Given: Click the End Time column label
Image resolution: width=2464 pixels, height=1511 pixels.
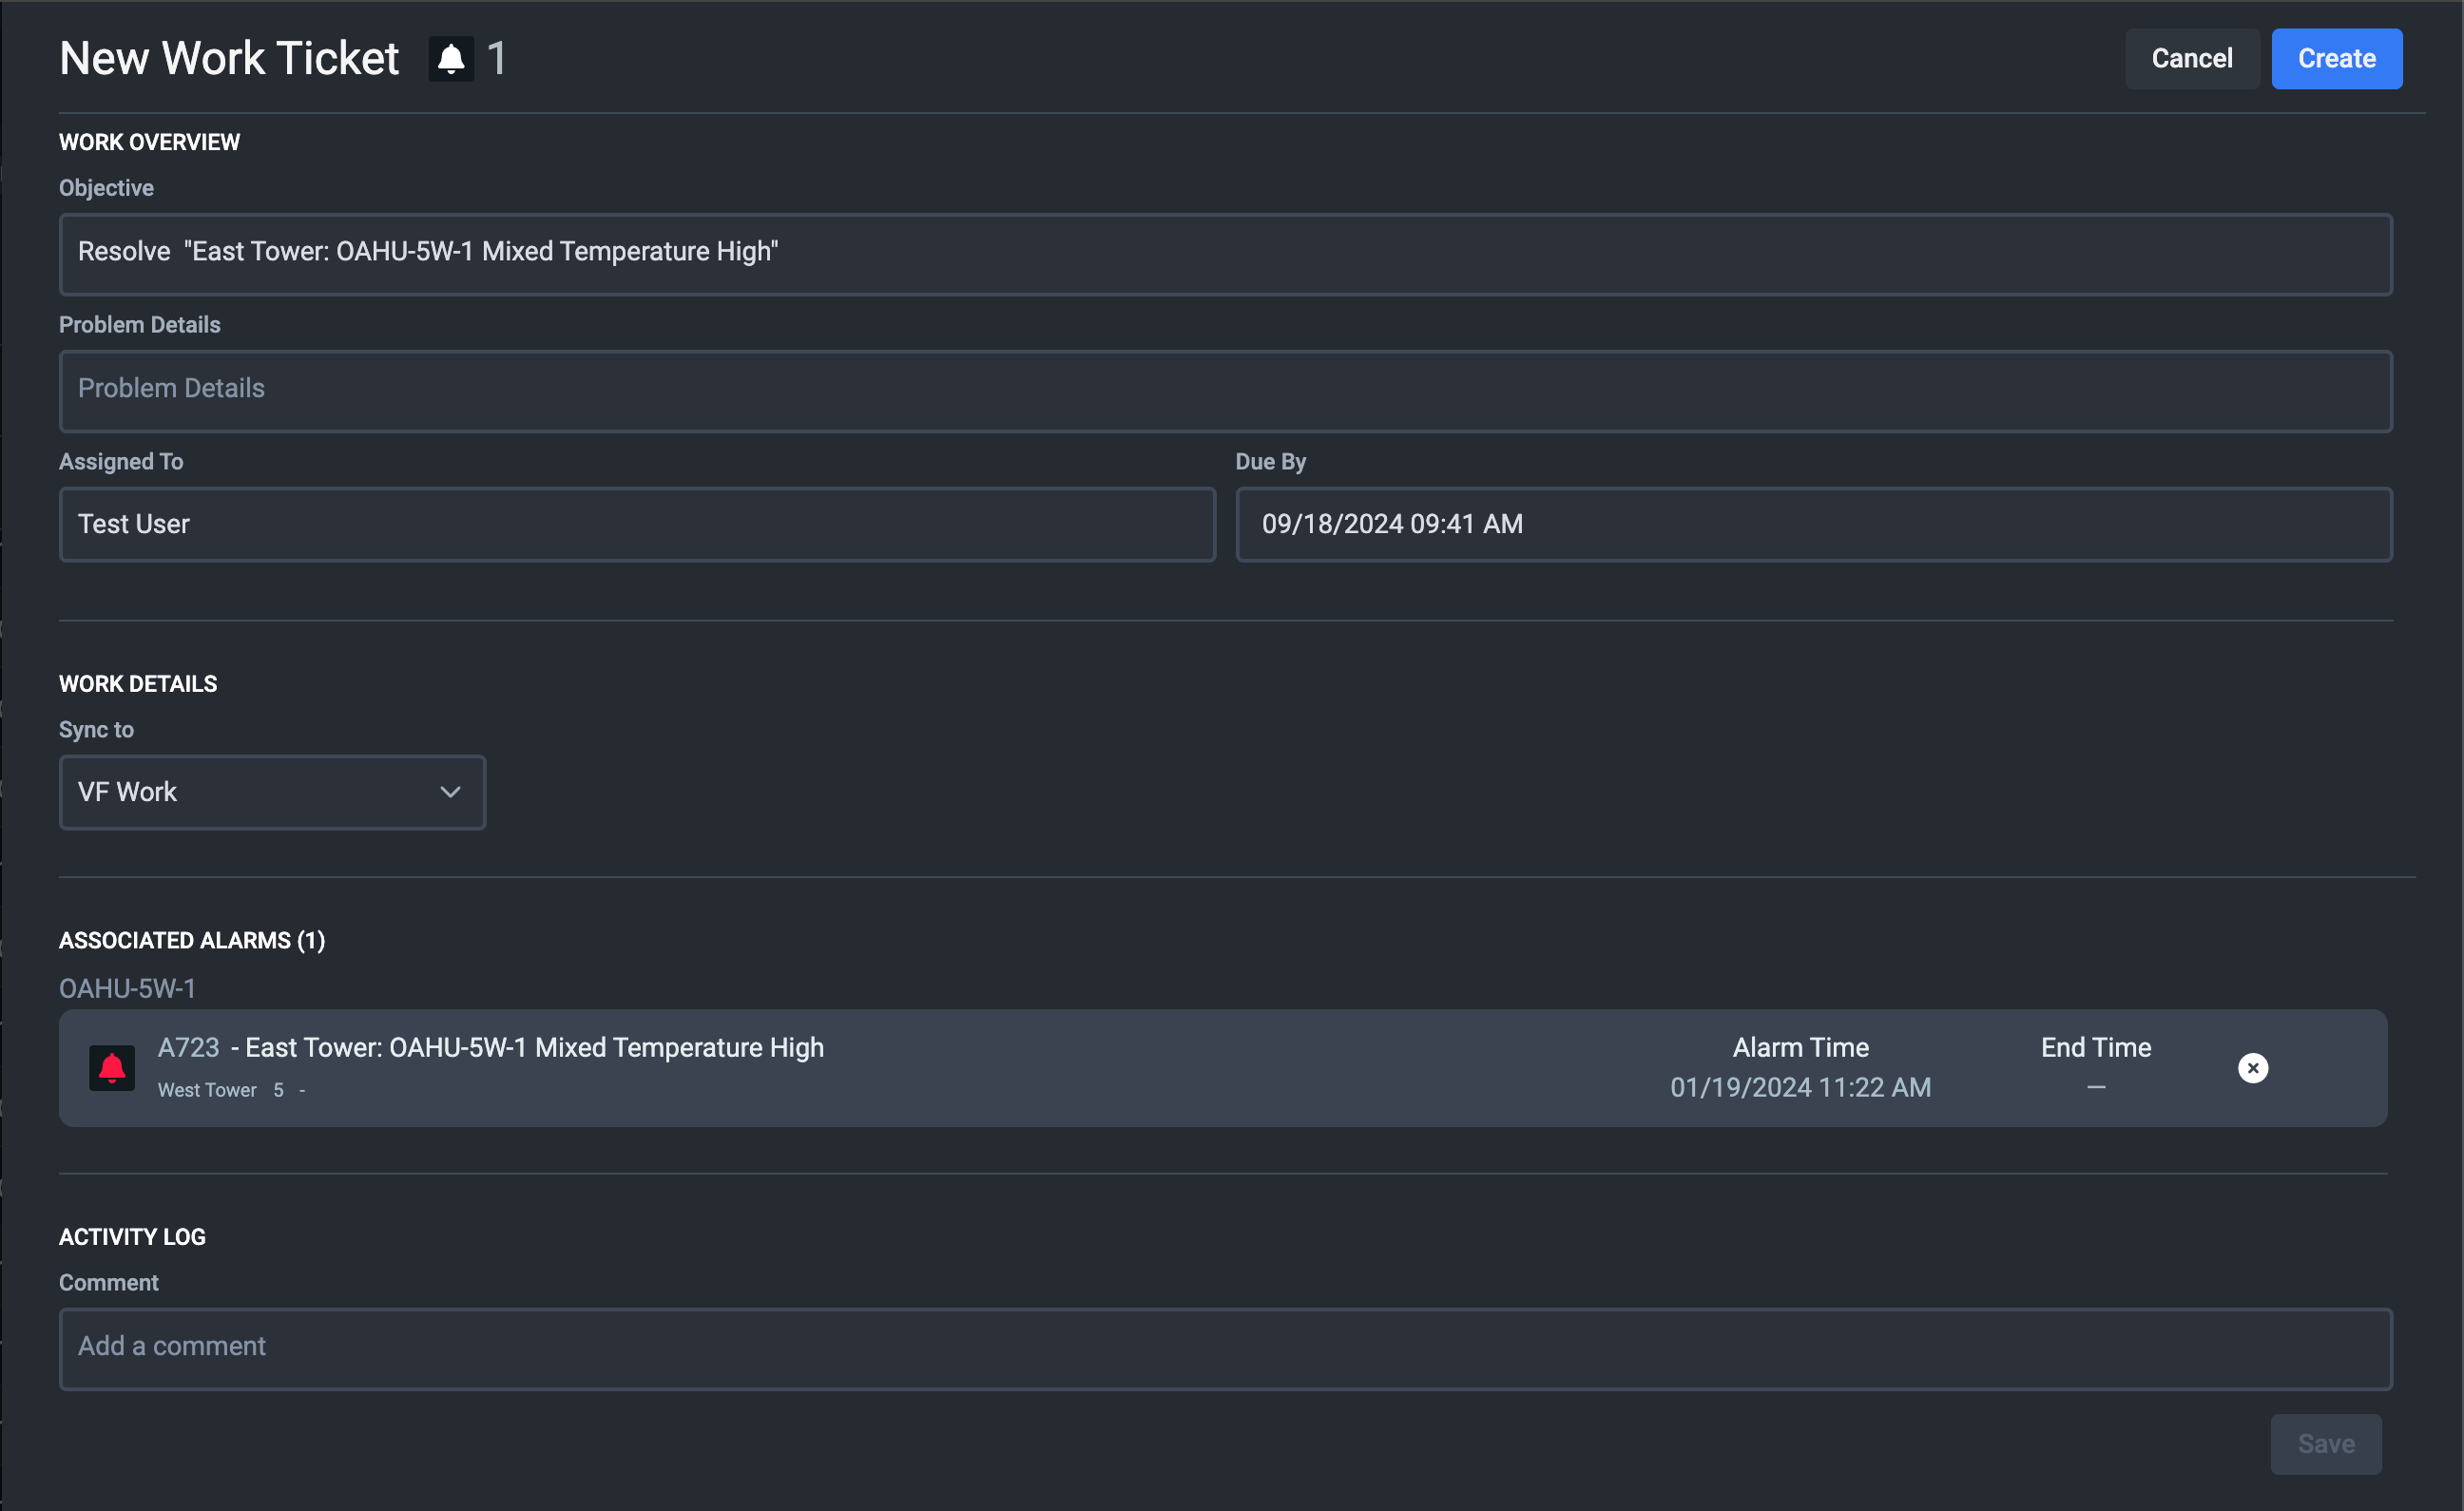Looking at the screenshot, I should (x=2096, y=1047).
